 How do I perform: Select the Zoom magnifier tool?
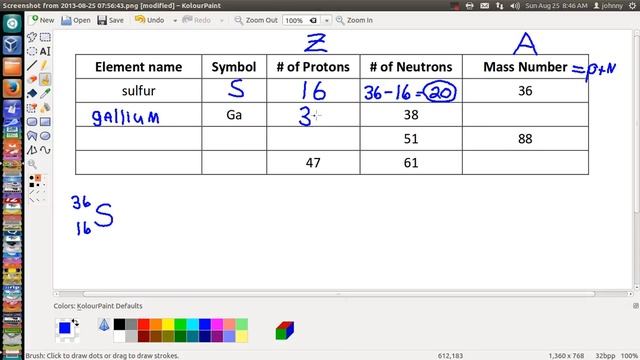[32, 164]
